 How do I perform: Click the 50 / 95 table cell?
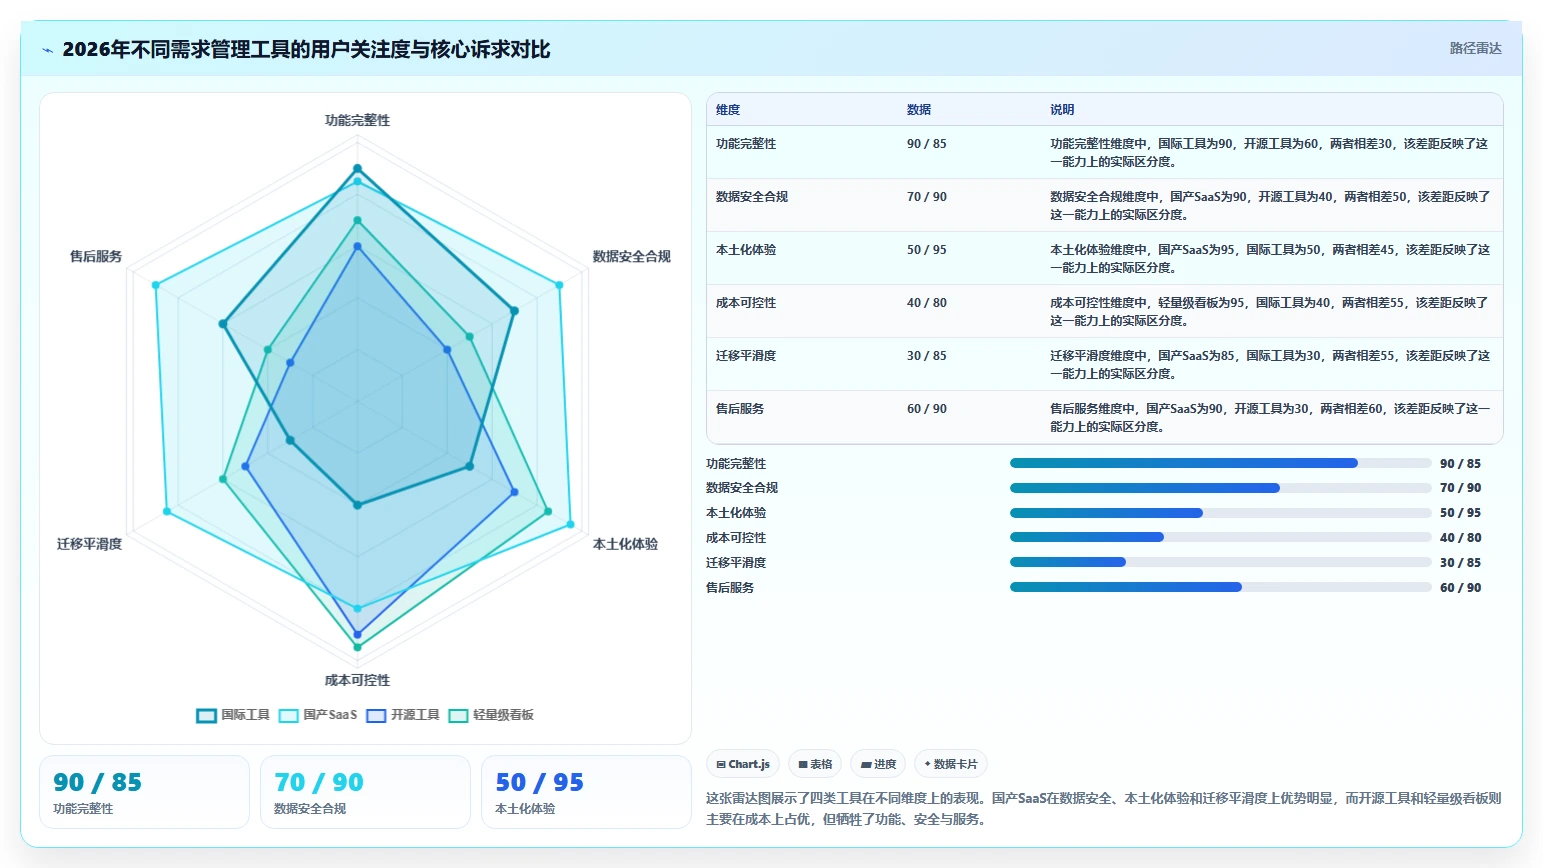click(x=927, y=250)
